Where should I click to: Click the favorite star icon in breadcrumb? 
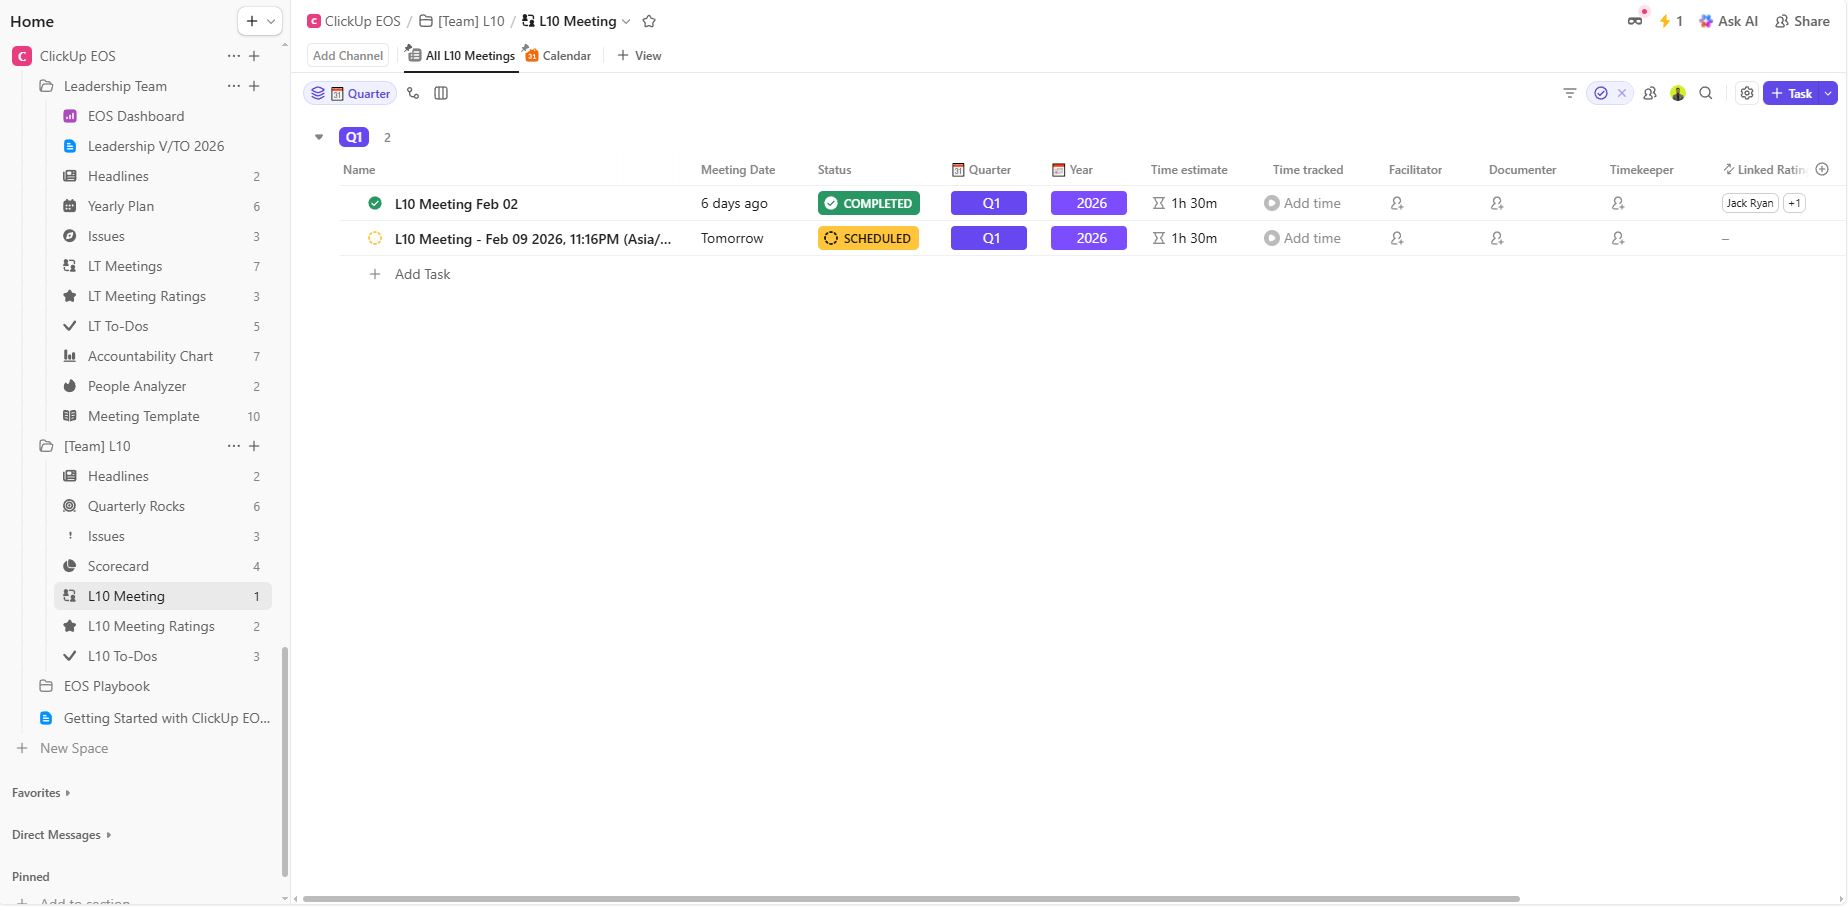649,21
